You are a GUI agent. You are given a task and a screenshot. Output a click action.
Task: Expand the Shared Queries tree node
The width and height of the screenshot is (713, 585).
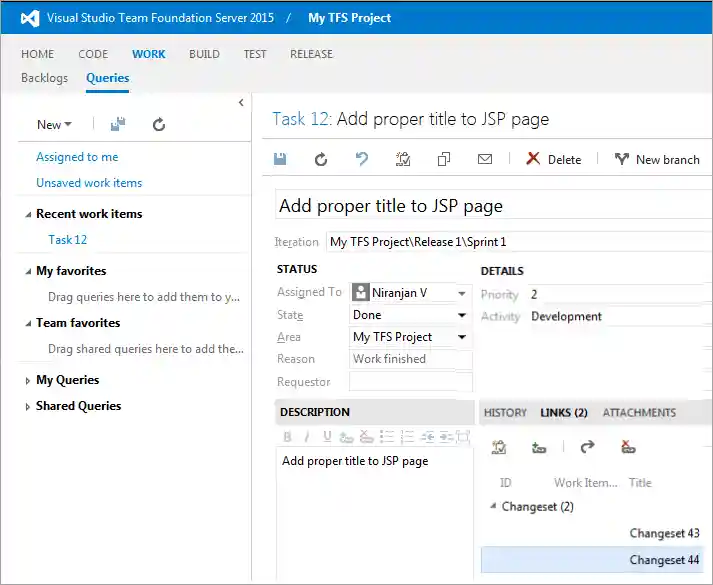[x=28, y=407]
